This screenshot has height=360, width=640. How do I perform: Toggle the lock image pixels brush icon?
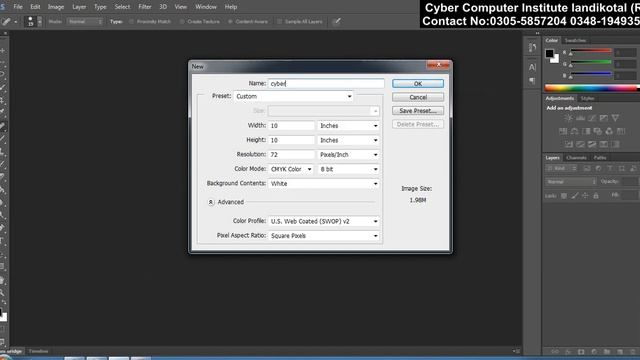(575, 196)
